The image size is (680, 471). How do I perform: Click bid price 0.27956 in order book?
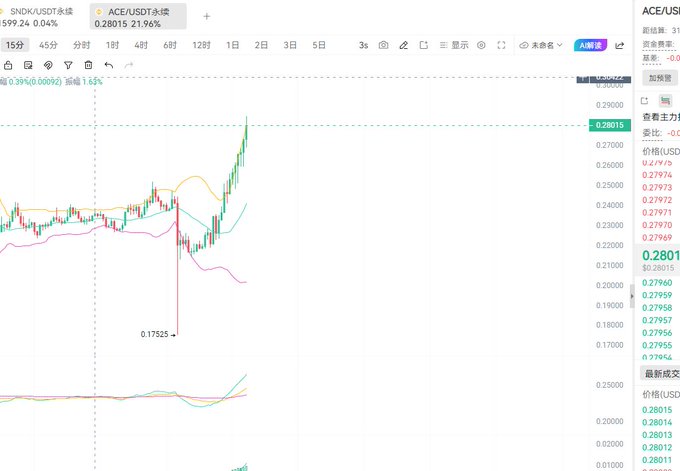point(657,333)
